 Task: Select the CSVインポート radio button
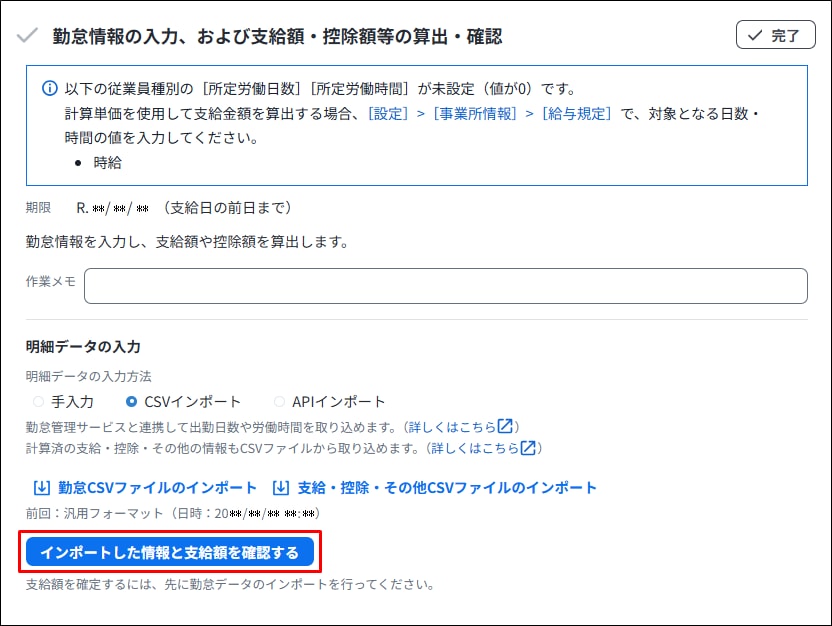(x=132, y=402)
